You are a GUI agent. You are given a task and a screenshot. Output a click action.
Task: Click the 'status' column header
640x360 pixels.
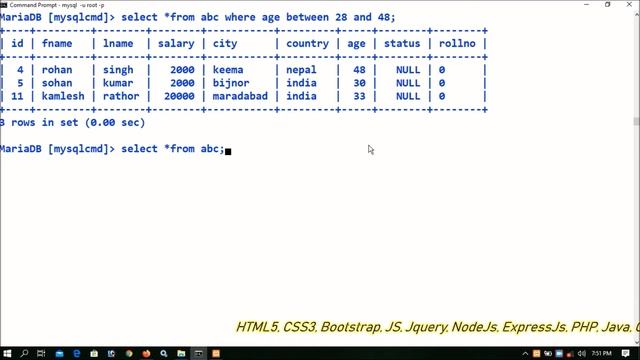[x=402, y=43]
